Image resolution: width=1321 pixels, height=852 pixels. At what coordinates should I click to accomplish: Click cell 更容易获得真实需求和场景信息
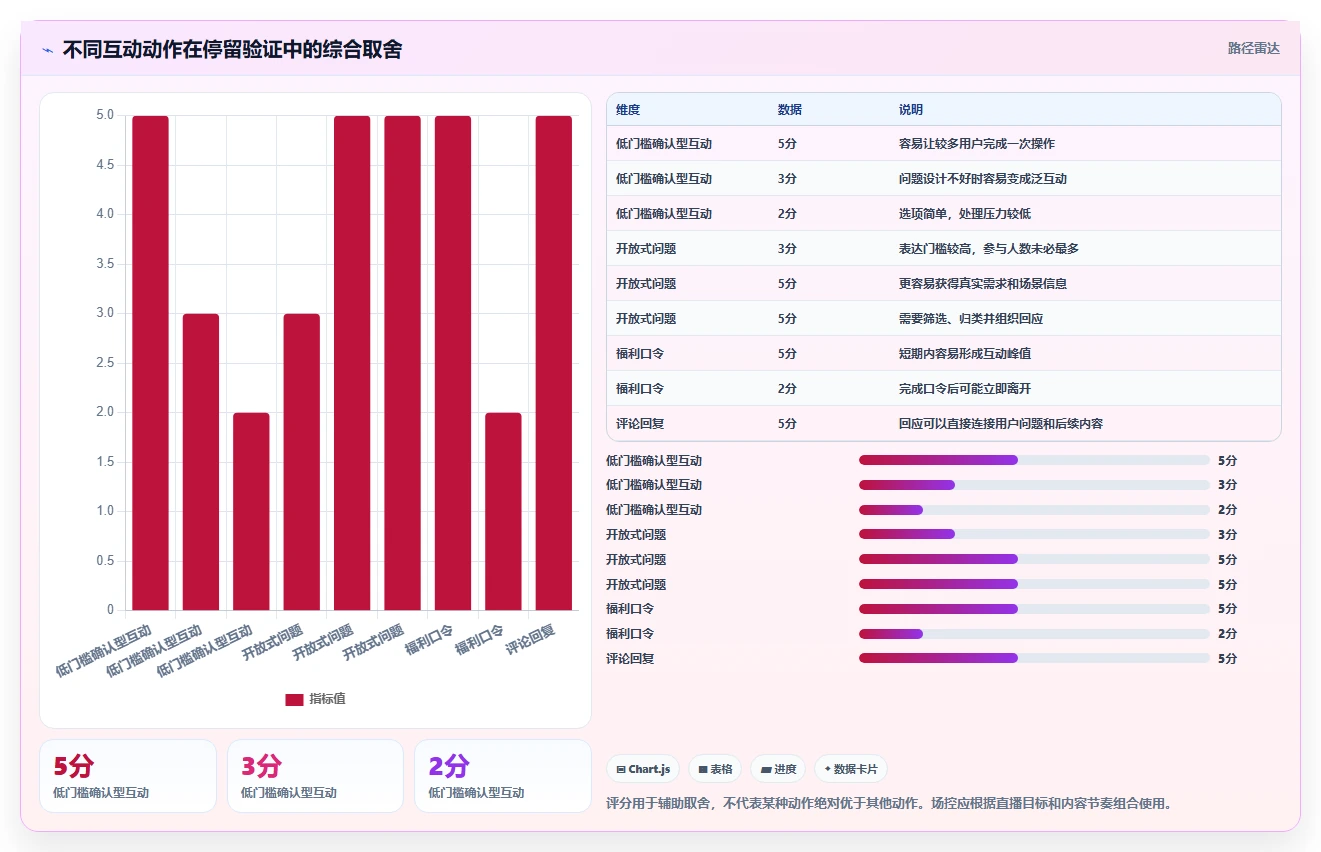tap(983, 284)
